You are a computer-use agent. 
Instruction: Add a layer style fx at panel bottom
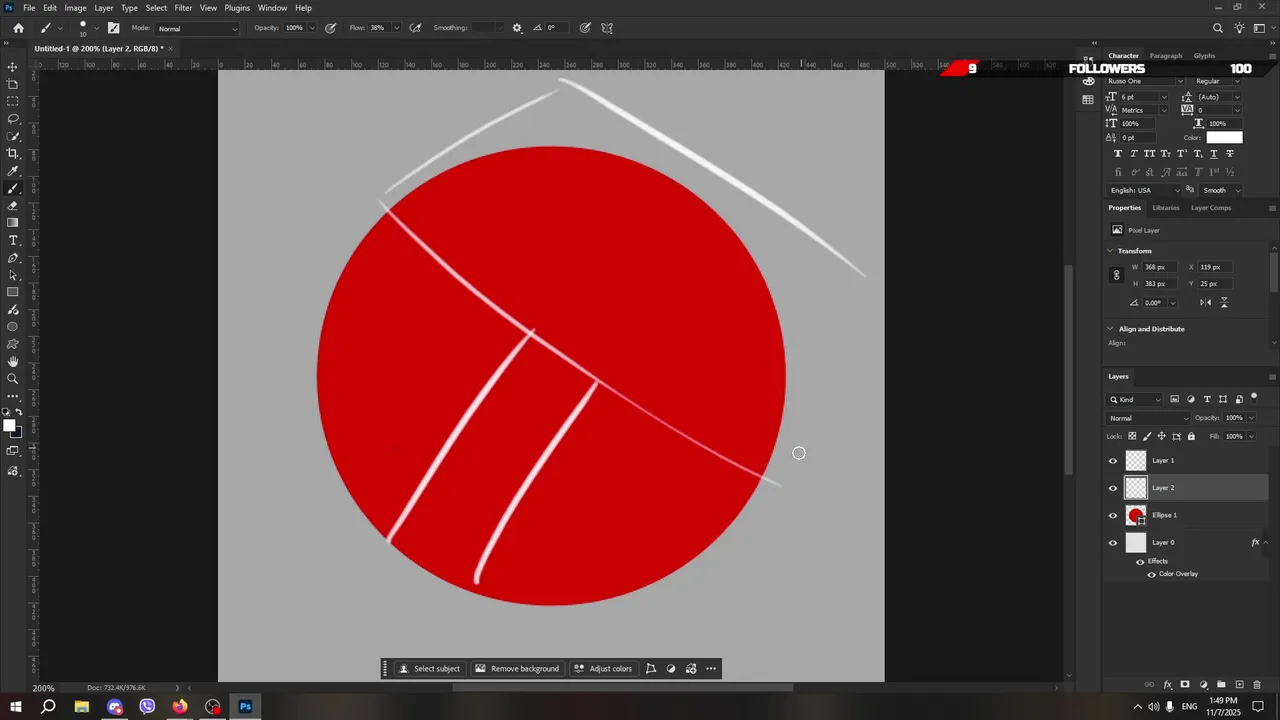click(1167, 685)
